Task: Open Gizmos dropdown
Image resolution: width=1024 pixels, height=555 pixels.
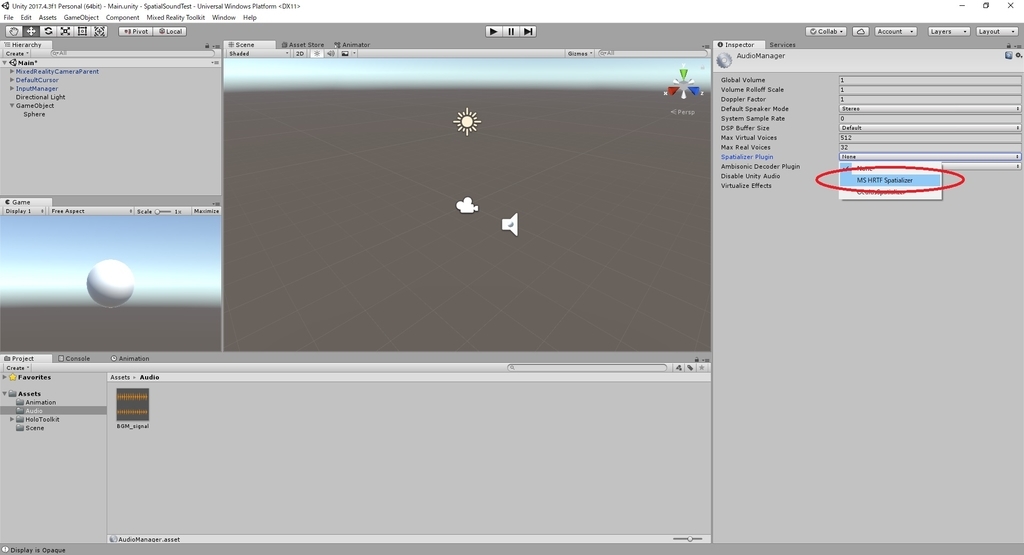Action: pyautogui.click(x=580, y=54)
